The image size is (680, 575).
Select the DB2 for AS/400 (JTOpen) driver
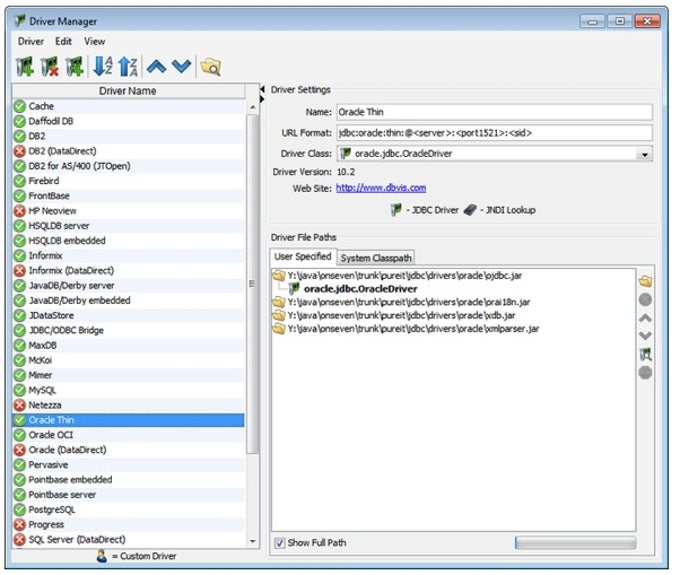click(x=128, y=166)
